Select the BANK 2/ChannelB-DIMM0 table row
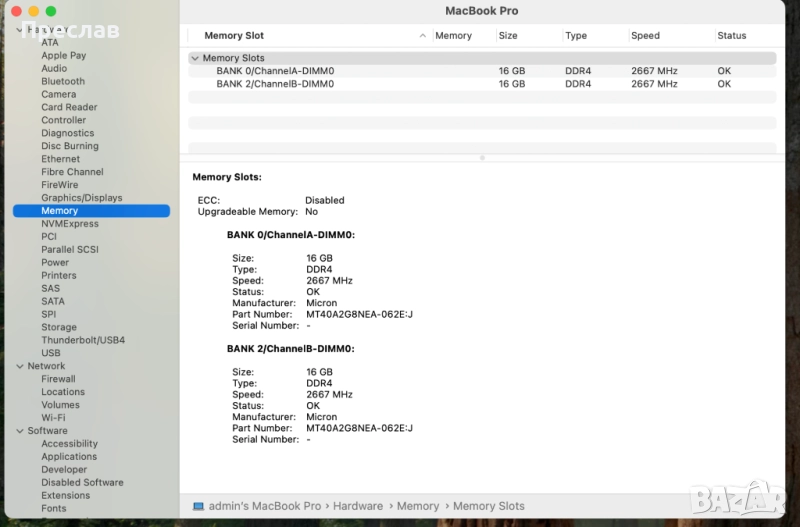Screen dimensions: 800x527 [275, 84]
